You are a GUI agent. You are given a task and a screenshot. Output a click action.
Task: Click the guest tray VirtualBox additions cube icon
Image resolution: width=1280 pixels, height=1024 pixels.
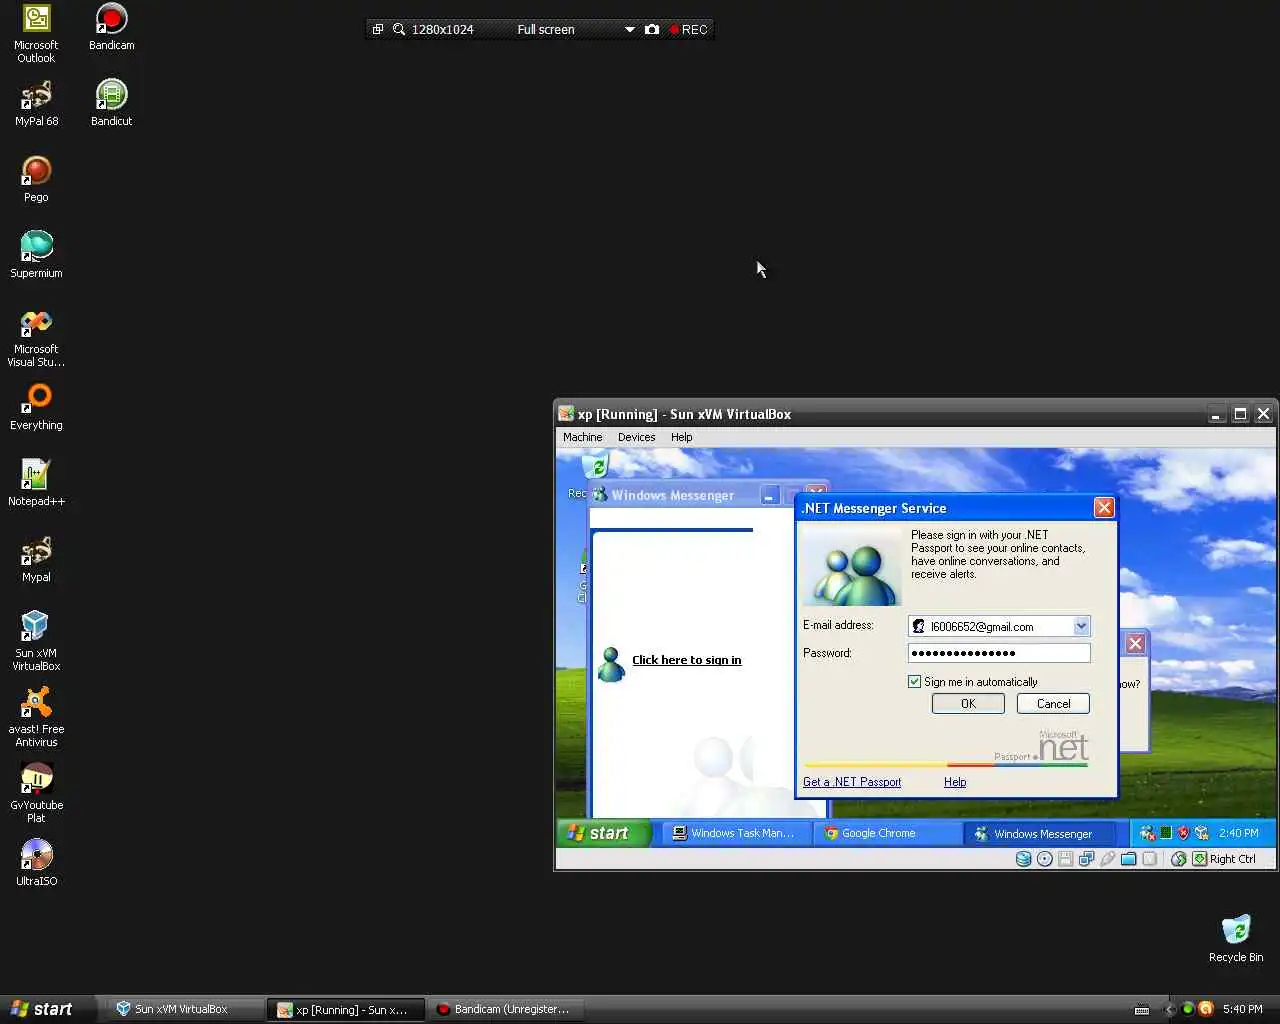tap(1201, 833)
